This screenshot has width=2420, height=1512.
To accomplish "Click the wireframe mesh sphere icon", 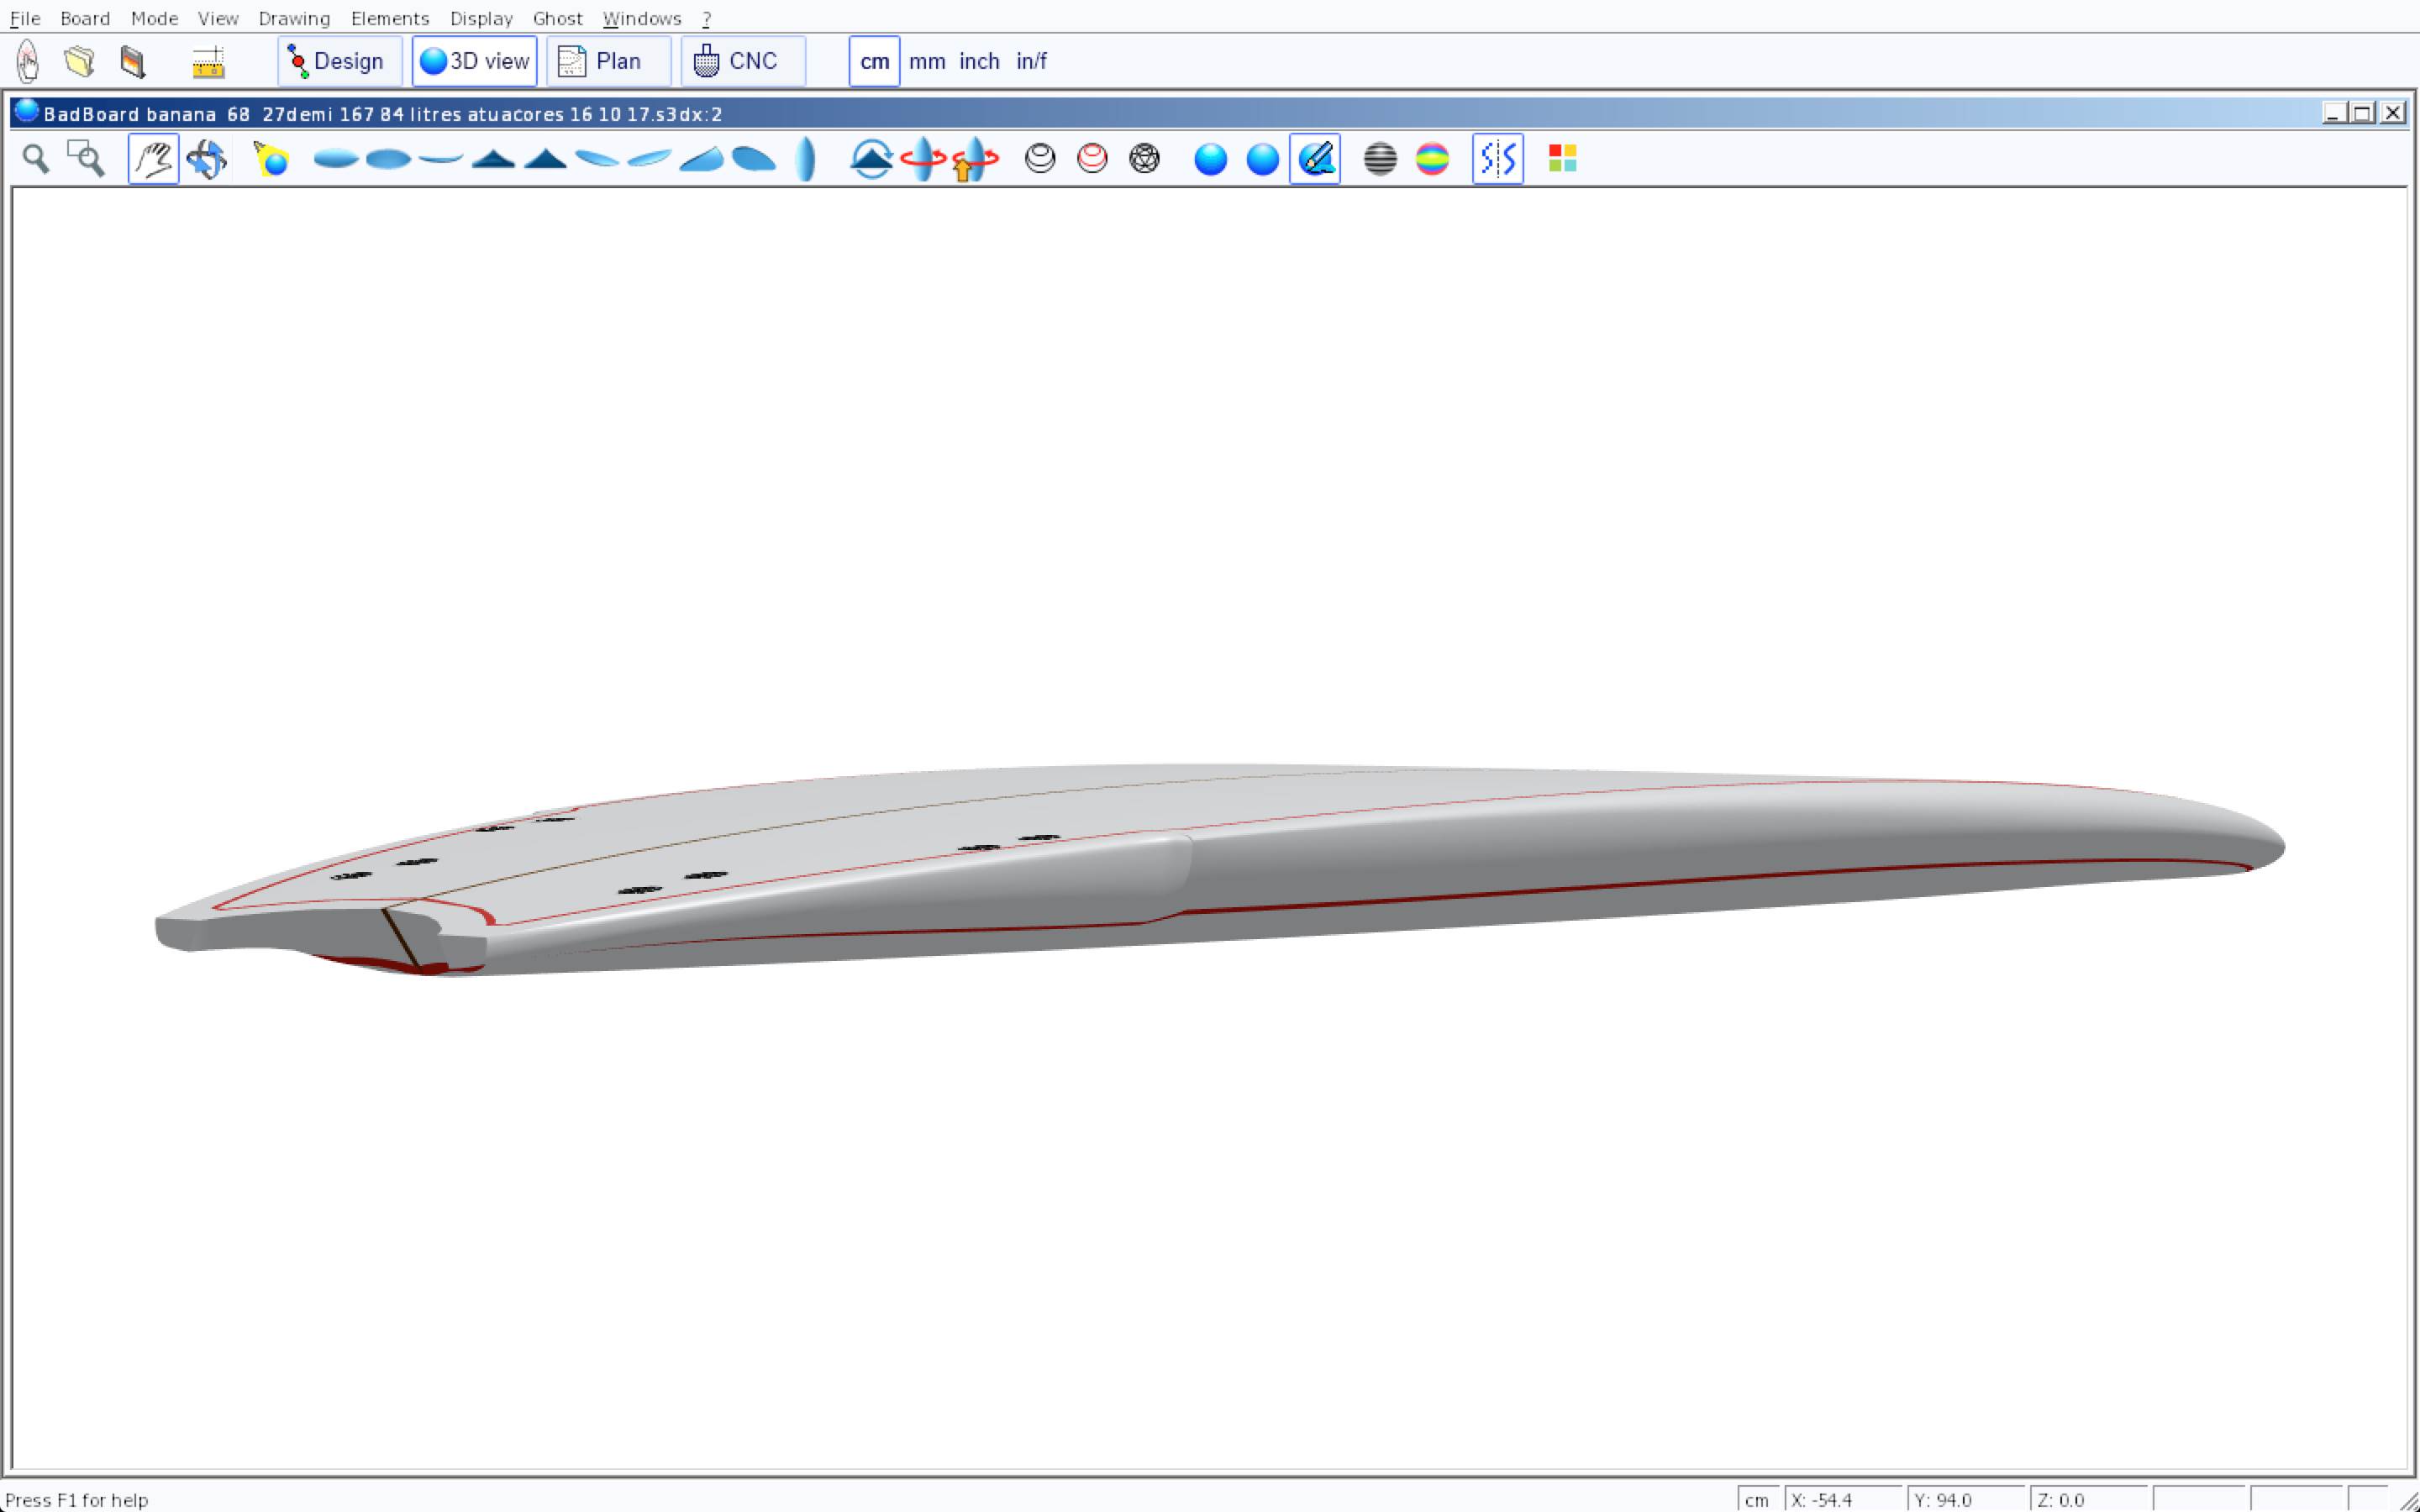I will coord(1144,159).
